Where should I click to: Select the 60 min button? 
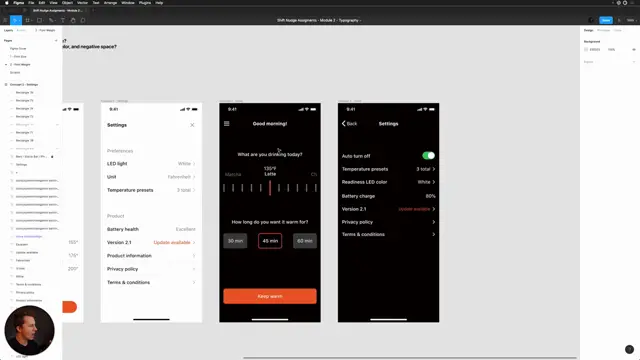pos(304,241)
